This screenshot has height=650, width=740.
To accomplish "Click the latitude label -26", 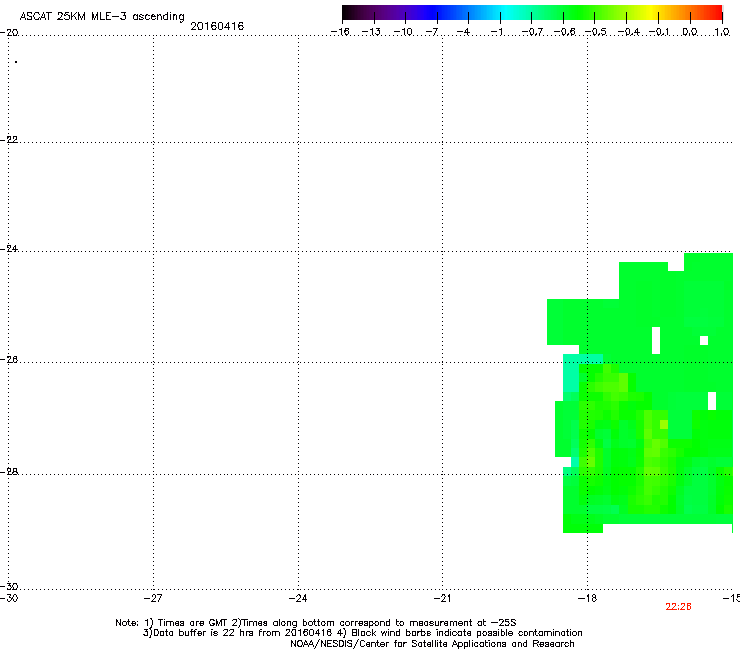I will (9, 360).
